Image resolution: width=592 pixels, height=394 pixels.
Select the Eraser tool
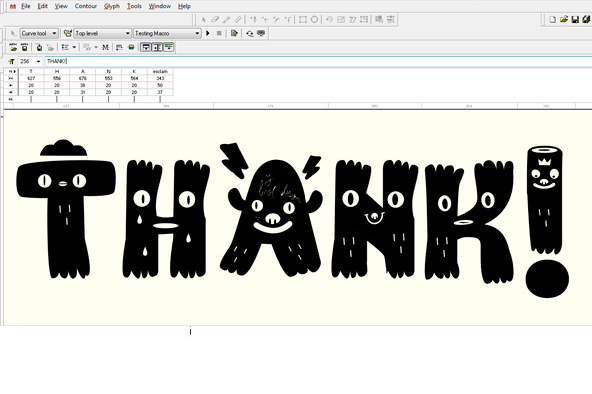pos(215,20)
